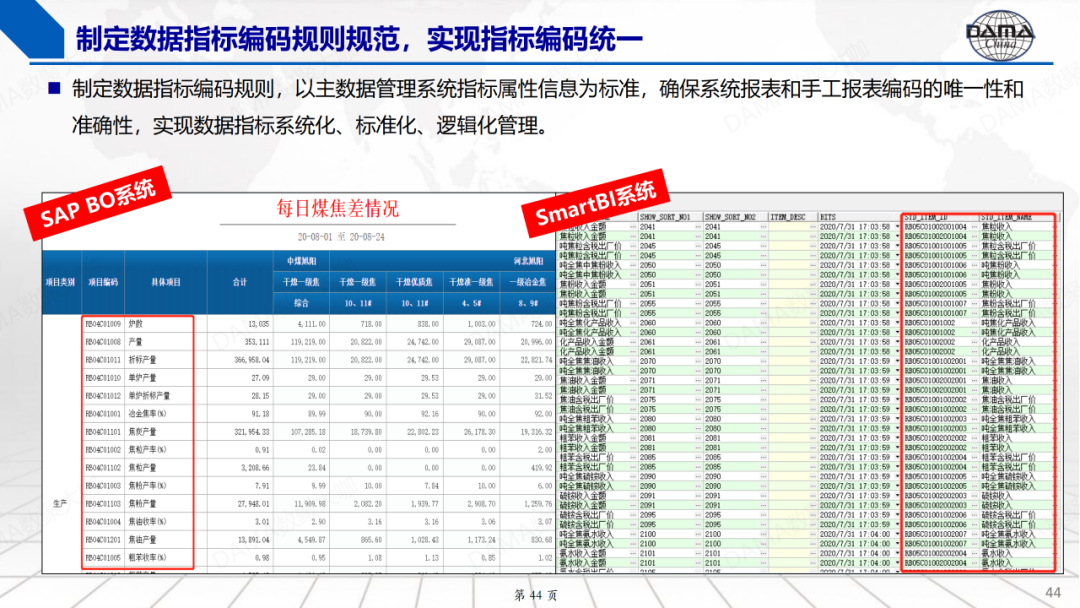
Task: Select code cell RB04C01008
Action: click(x=103, y=342)
